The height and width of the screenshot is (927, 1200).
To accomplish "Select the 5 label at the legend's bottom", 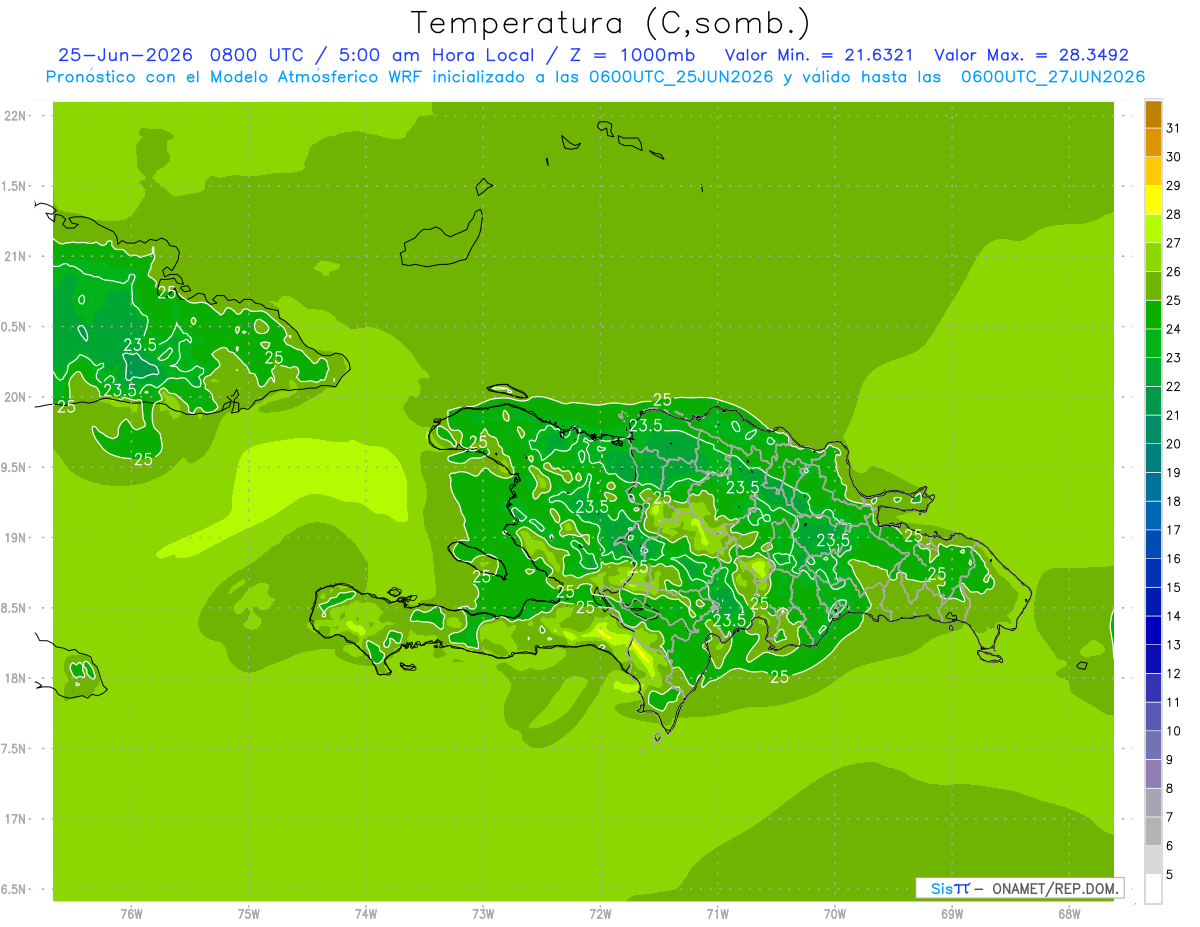I will (1169, 875).
